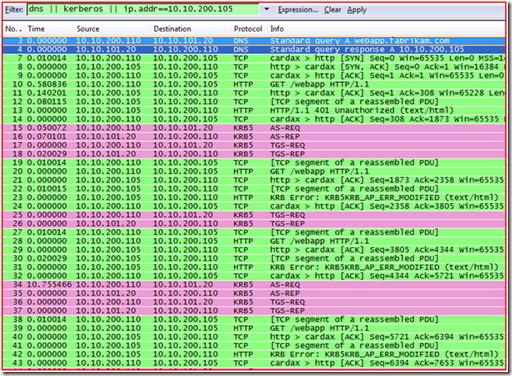Viewport: 512px width, 376px height.
Task: Sort by the Protocol column header
Action: pyautogui.click(x=248, y=29)
